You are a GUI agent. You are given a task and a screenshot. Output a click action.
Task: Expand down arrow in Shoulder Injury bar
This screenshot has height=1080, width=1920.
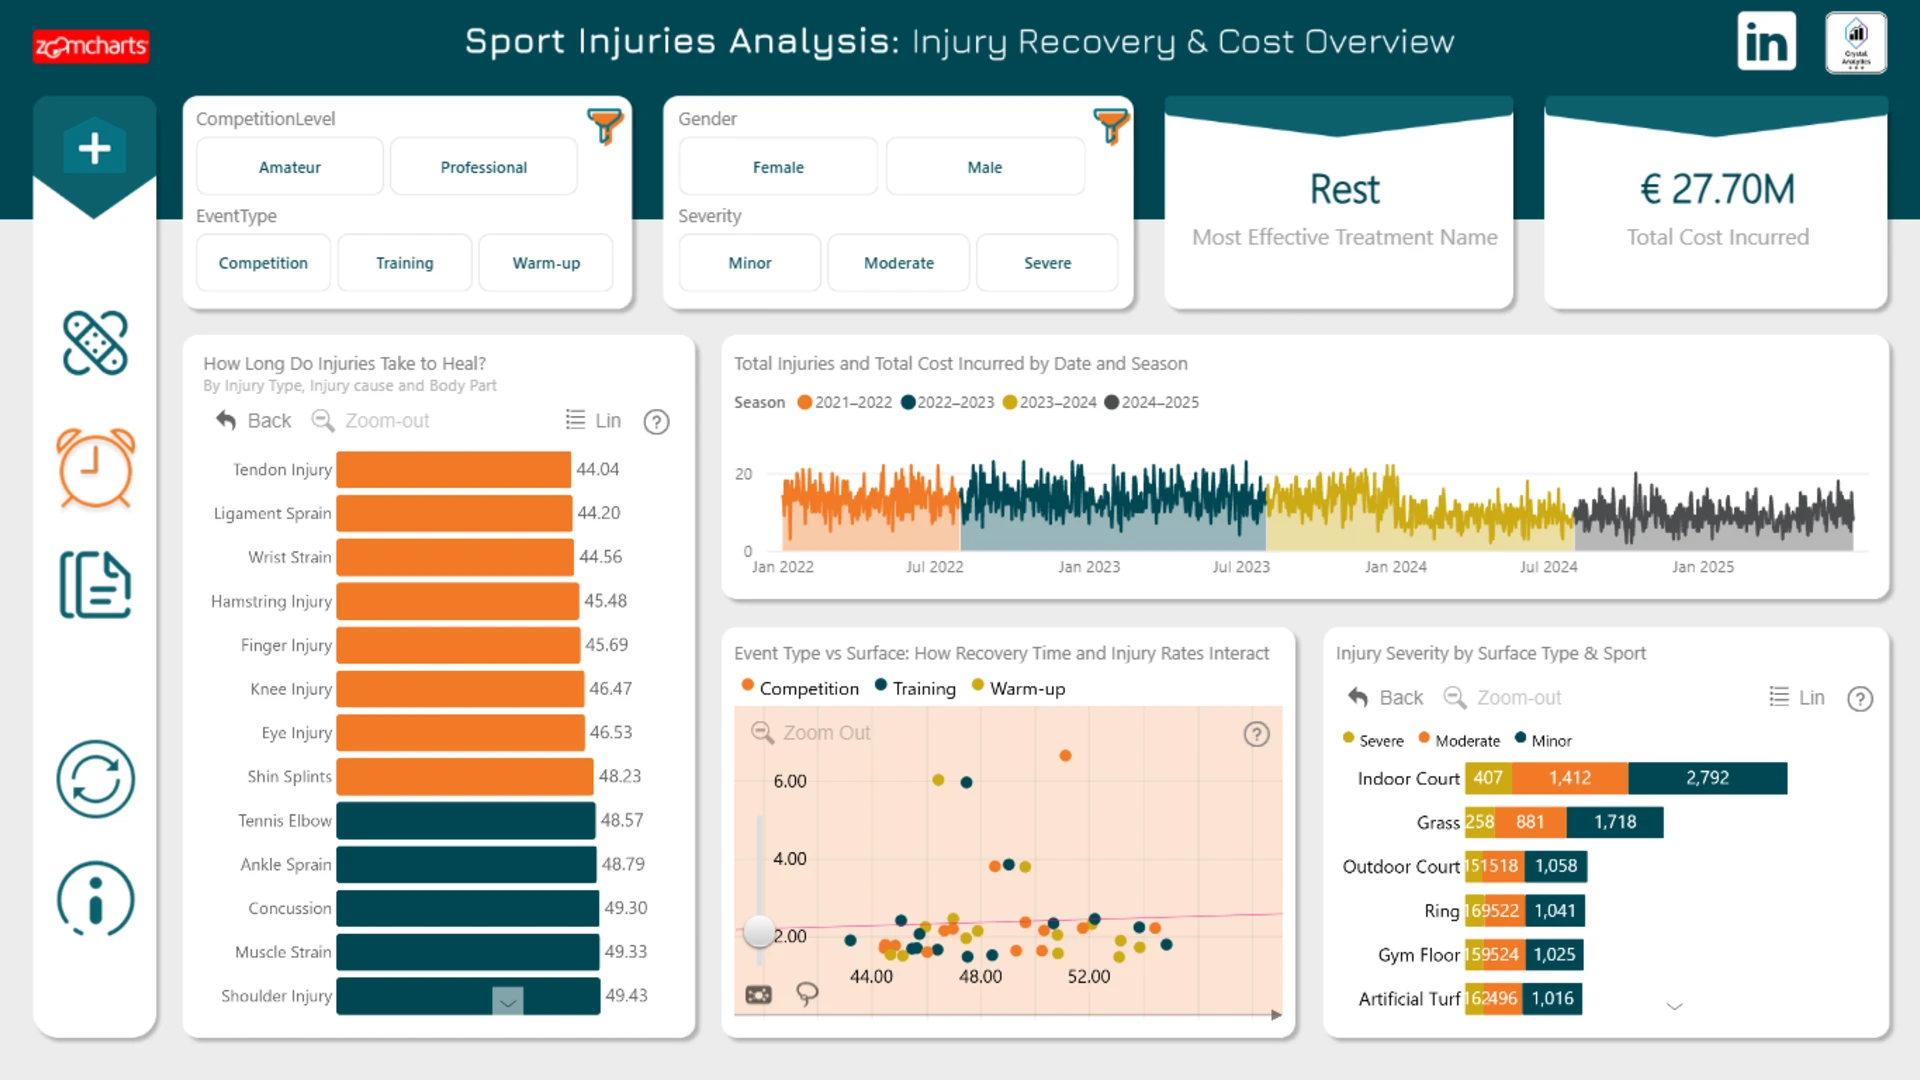[508, 1001]
